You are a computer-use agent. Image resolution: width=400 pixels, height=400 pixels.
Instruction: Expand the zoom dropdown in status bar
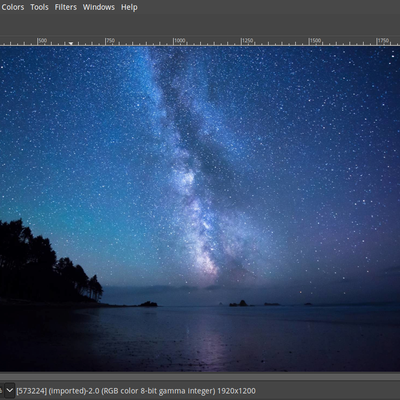(x=10, y=390)
